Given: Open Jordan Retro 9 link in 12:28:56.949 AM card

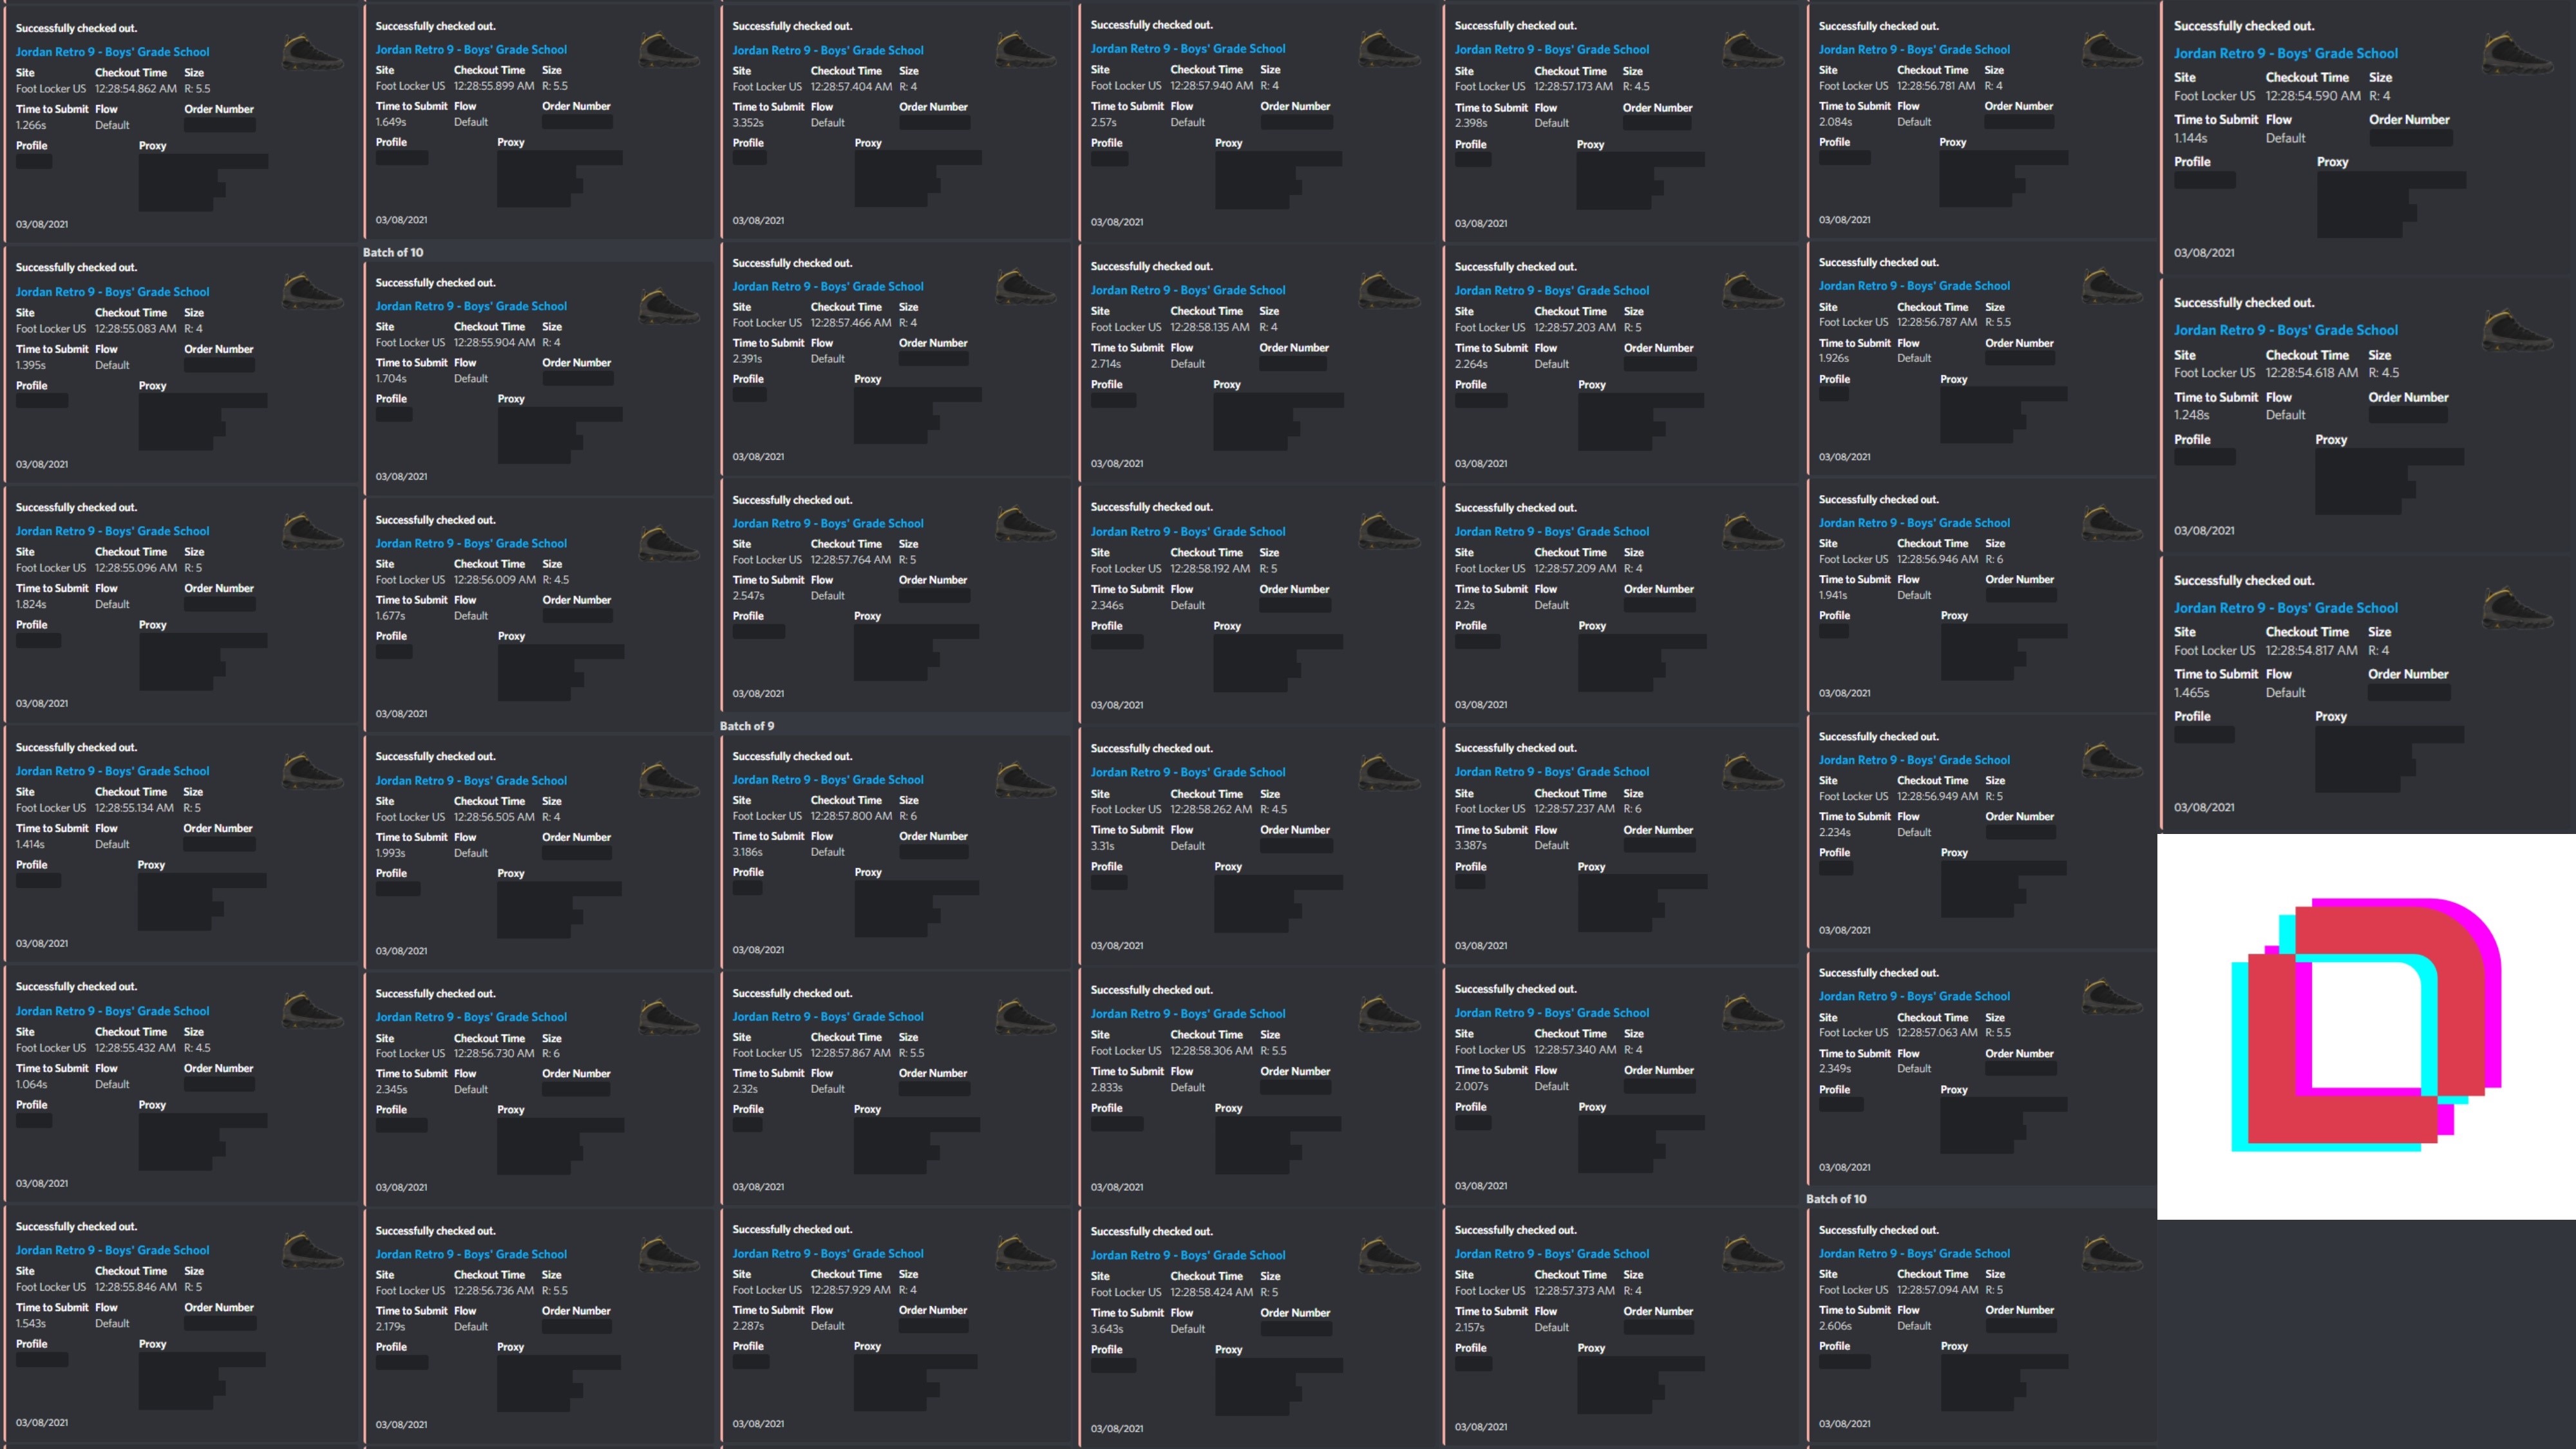Looking at the screenshot, I should (x=1914, y=759).
